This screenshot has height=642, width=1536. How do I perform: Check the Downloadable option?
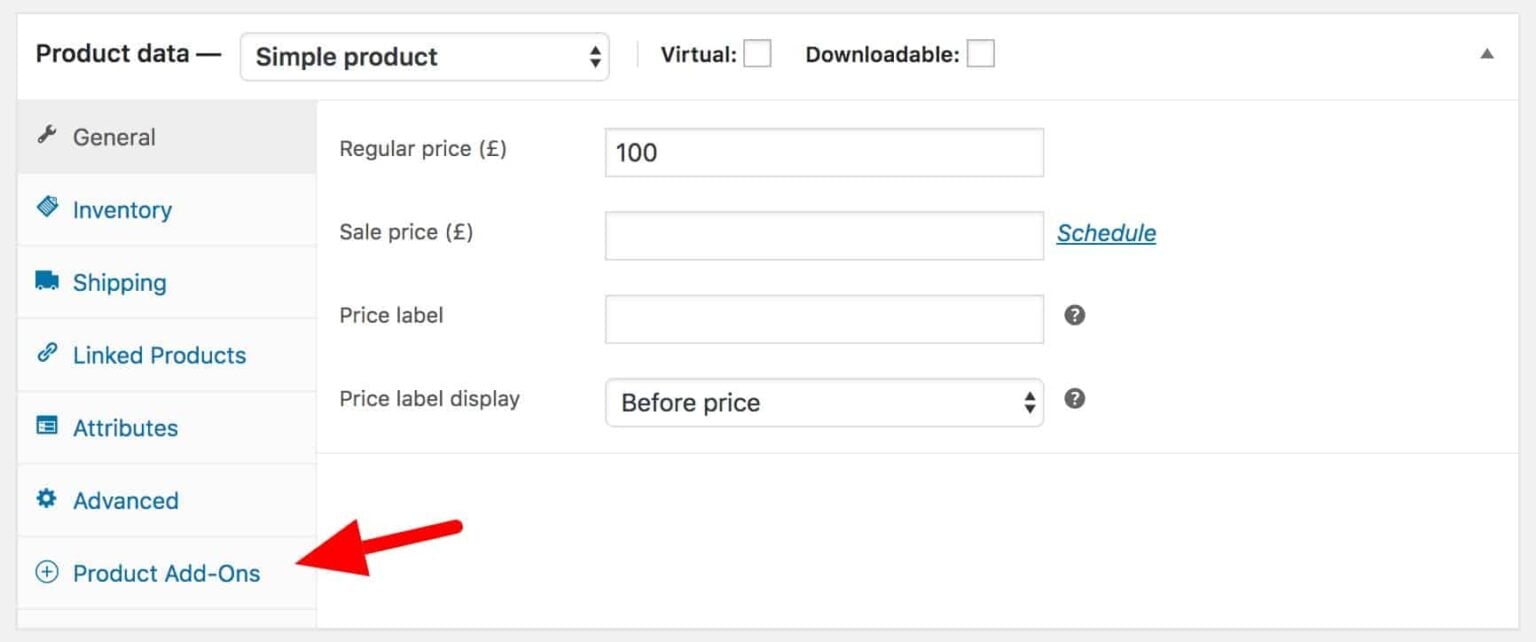pos(981,54)
